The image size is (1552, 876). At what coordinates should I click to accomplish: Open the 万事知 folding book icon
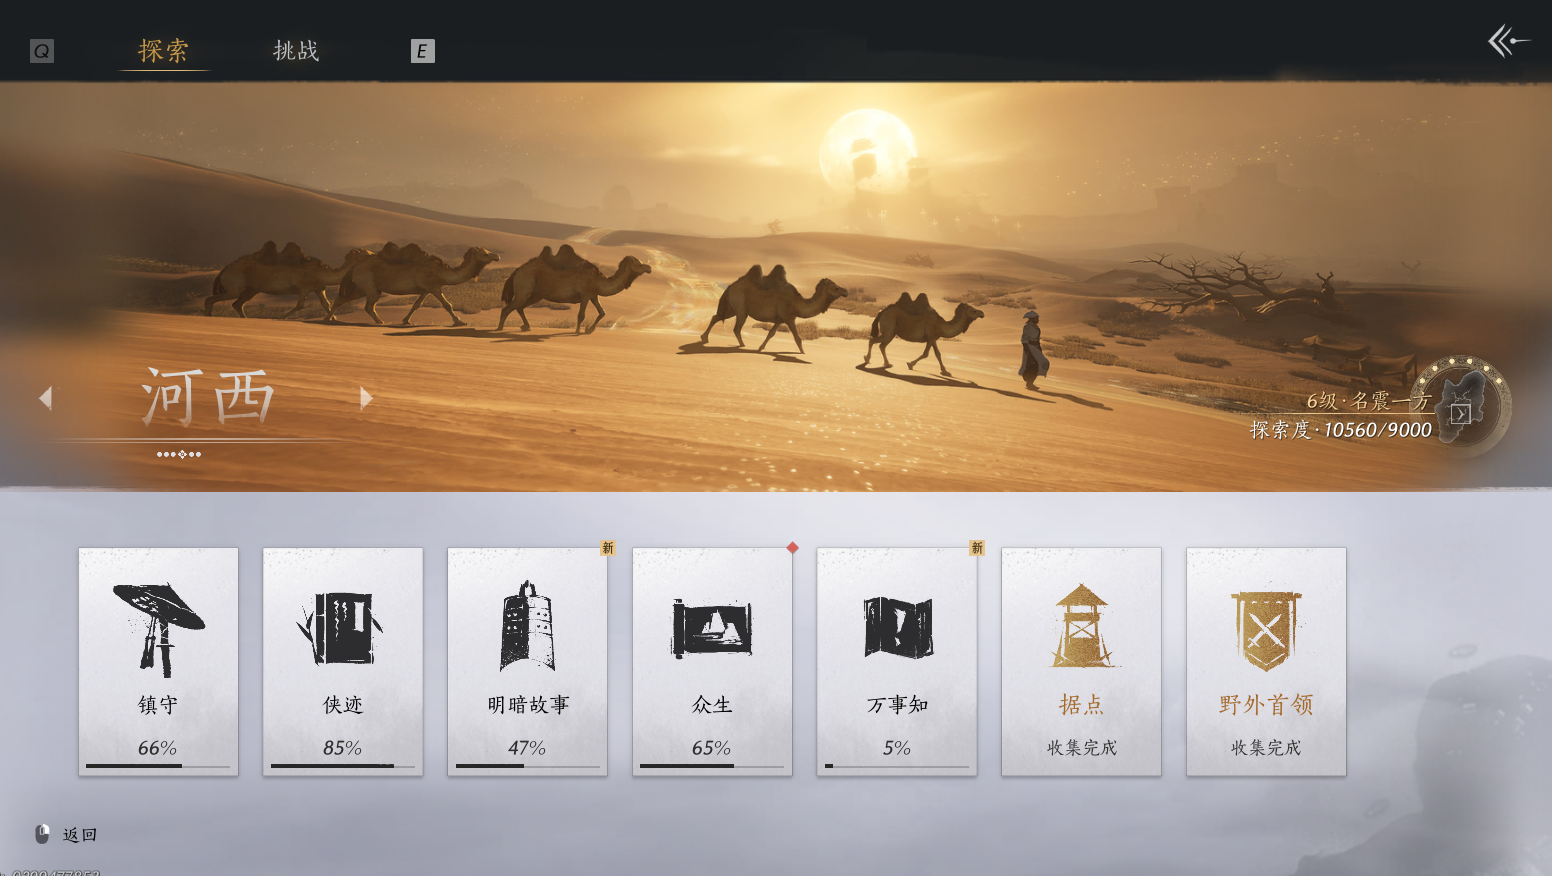coord(898,627)
